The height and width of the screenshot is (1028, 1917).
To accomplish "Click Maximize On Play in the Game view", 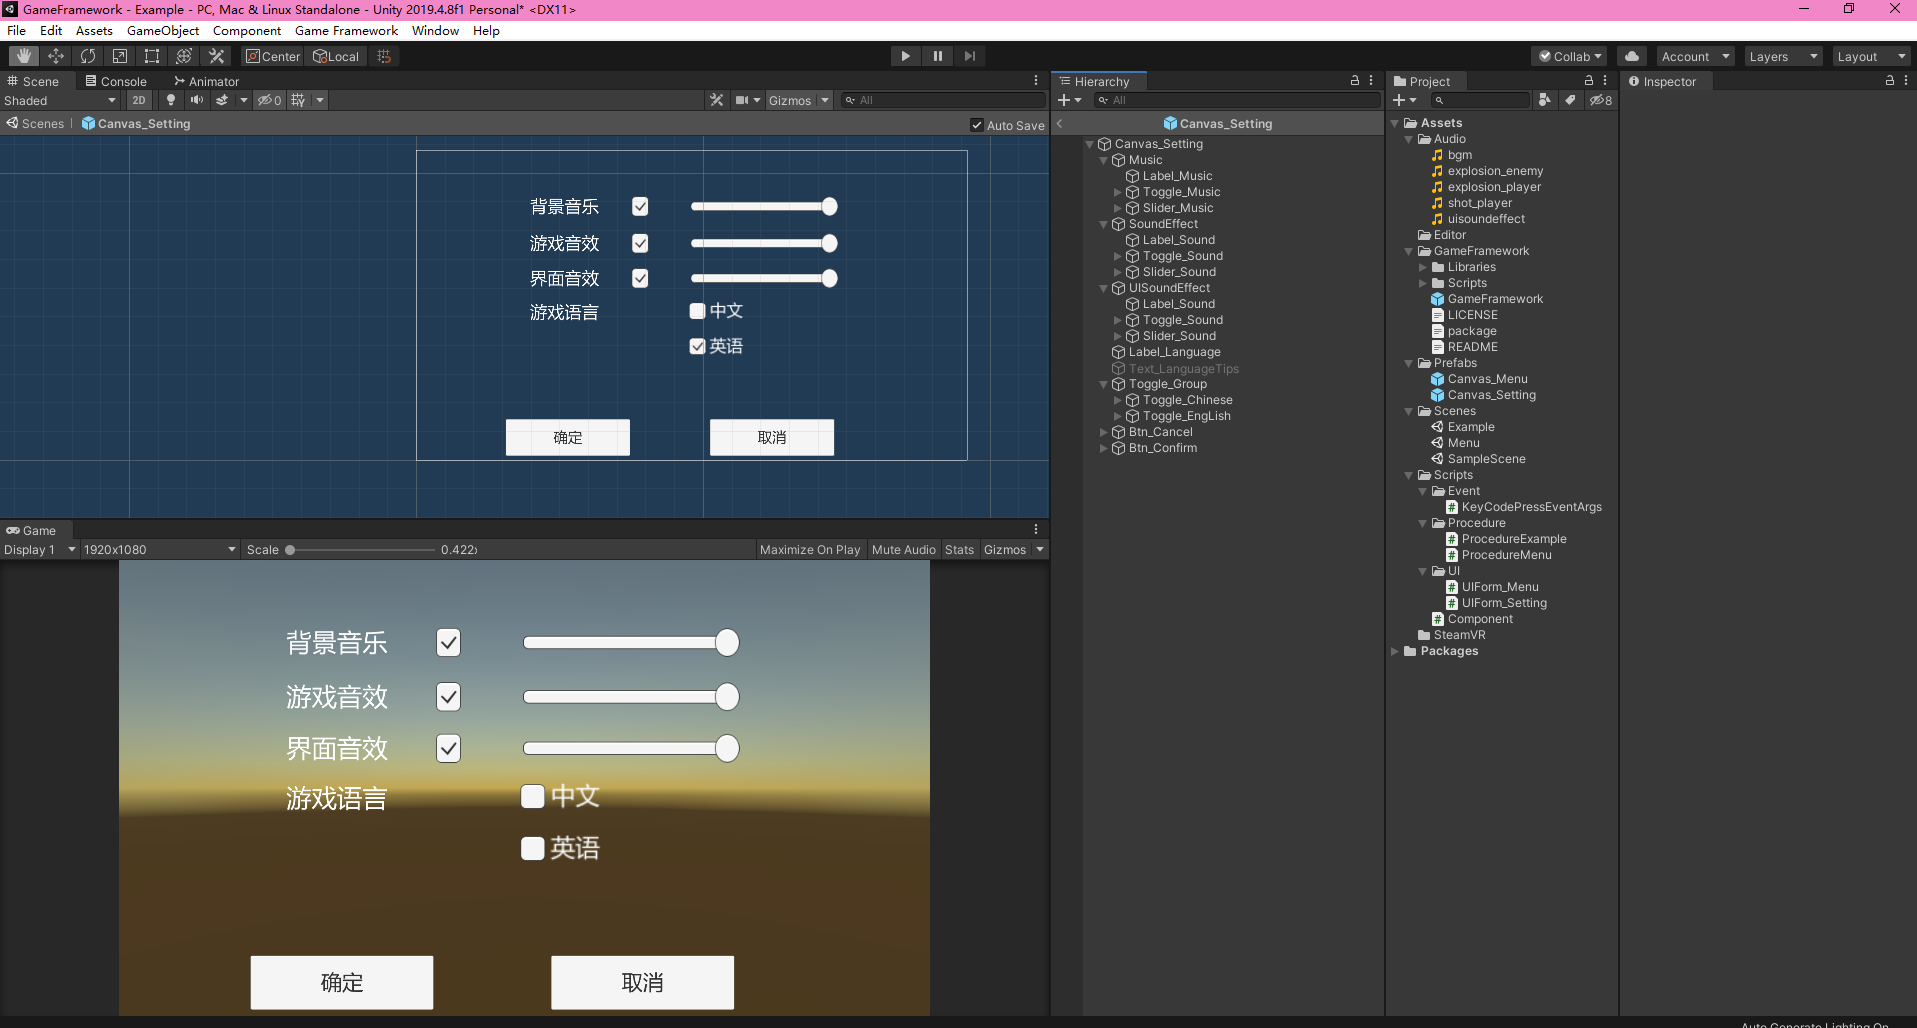I will [809, 549].
